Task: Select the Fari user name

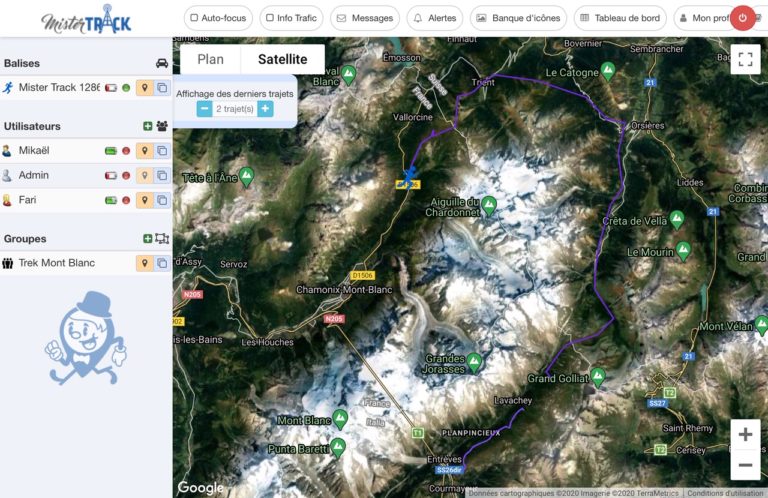Action: [27, 200]
